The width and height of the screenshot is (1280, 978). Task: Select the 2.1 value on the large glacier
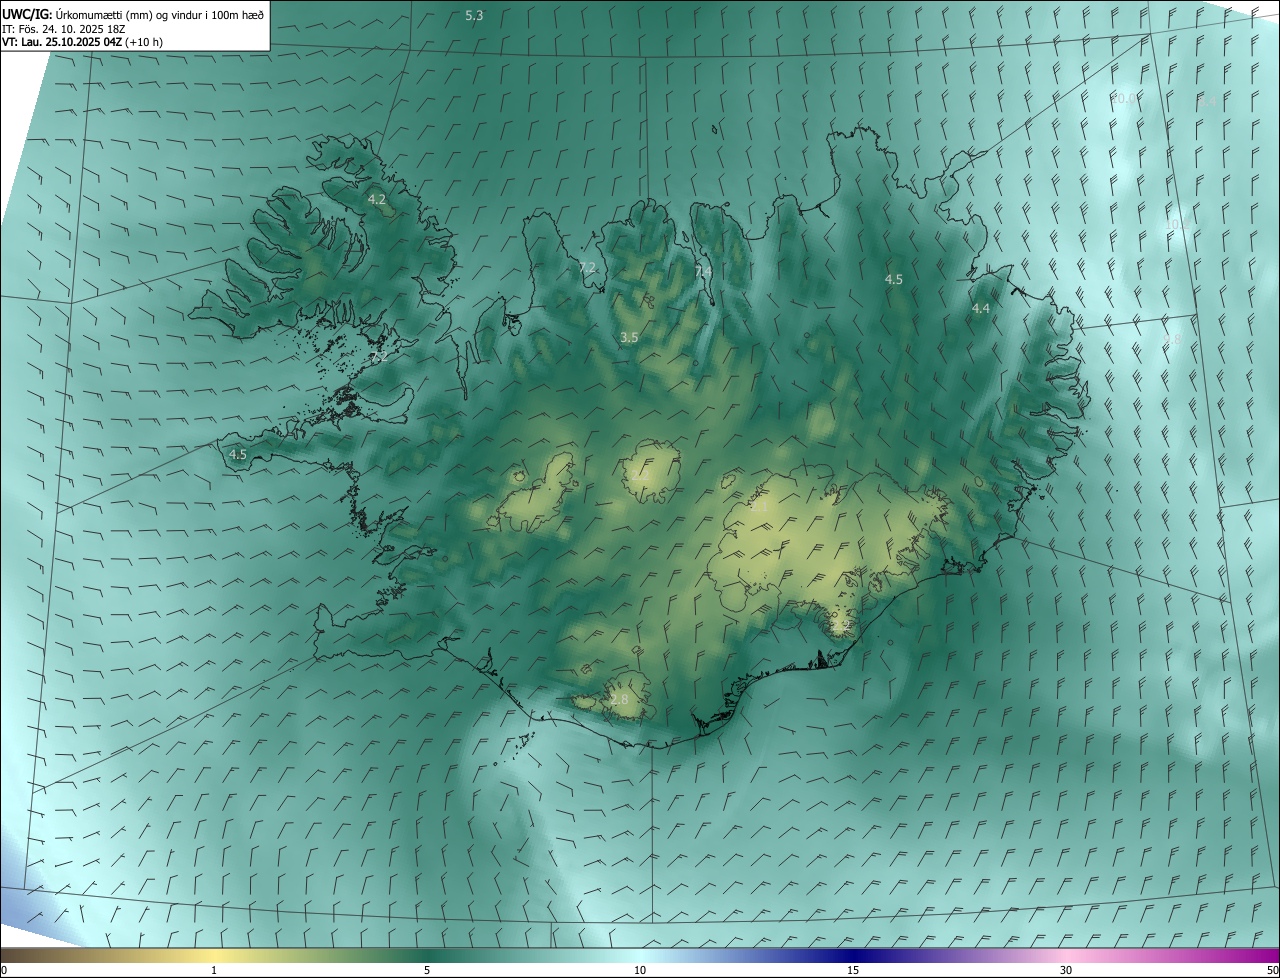759,508
